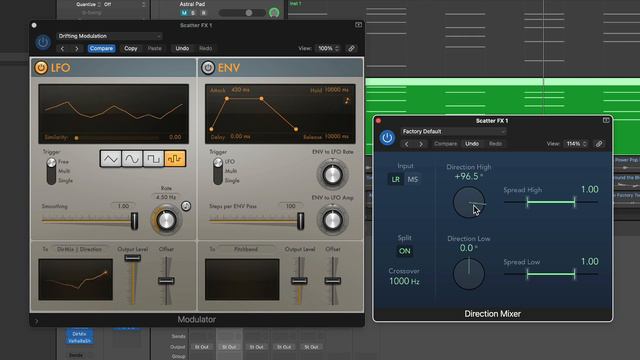Image resolution: width=640 pixels, height=360 pixels.
Task: Click the Direction High knob
Action: click(x=469, y=202)
